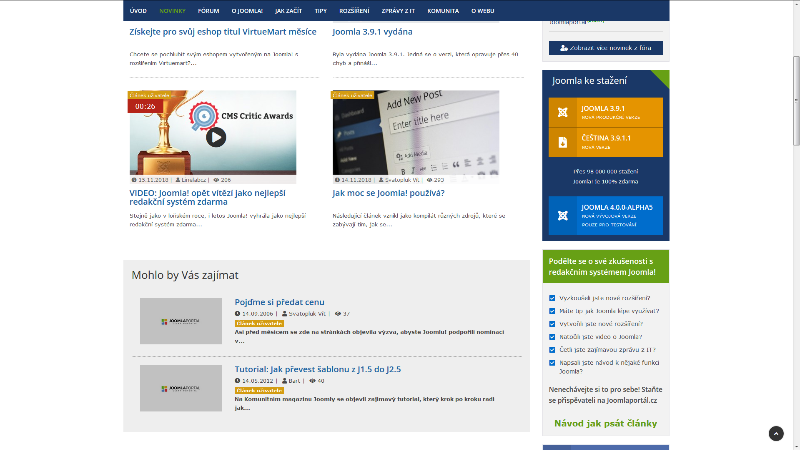Open the O JOOMLA! menu

click(247, 11)
